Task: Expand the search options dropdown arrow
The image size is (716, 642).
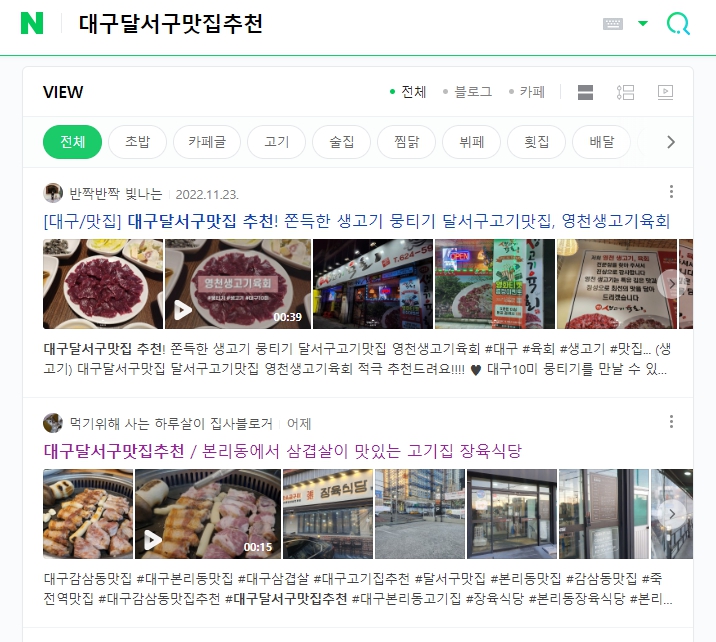Action: coord(643,23)
